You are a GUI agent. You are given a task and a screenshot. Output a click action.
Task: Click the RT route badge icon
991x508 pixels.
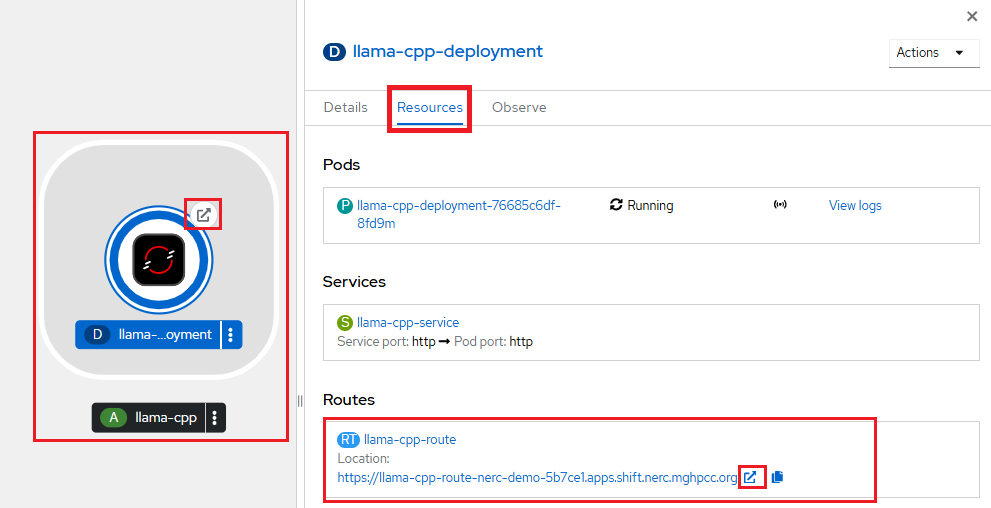pos(348,440)
